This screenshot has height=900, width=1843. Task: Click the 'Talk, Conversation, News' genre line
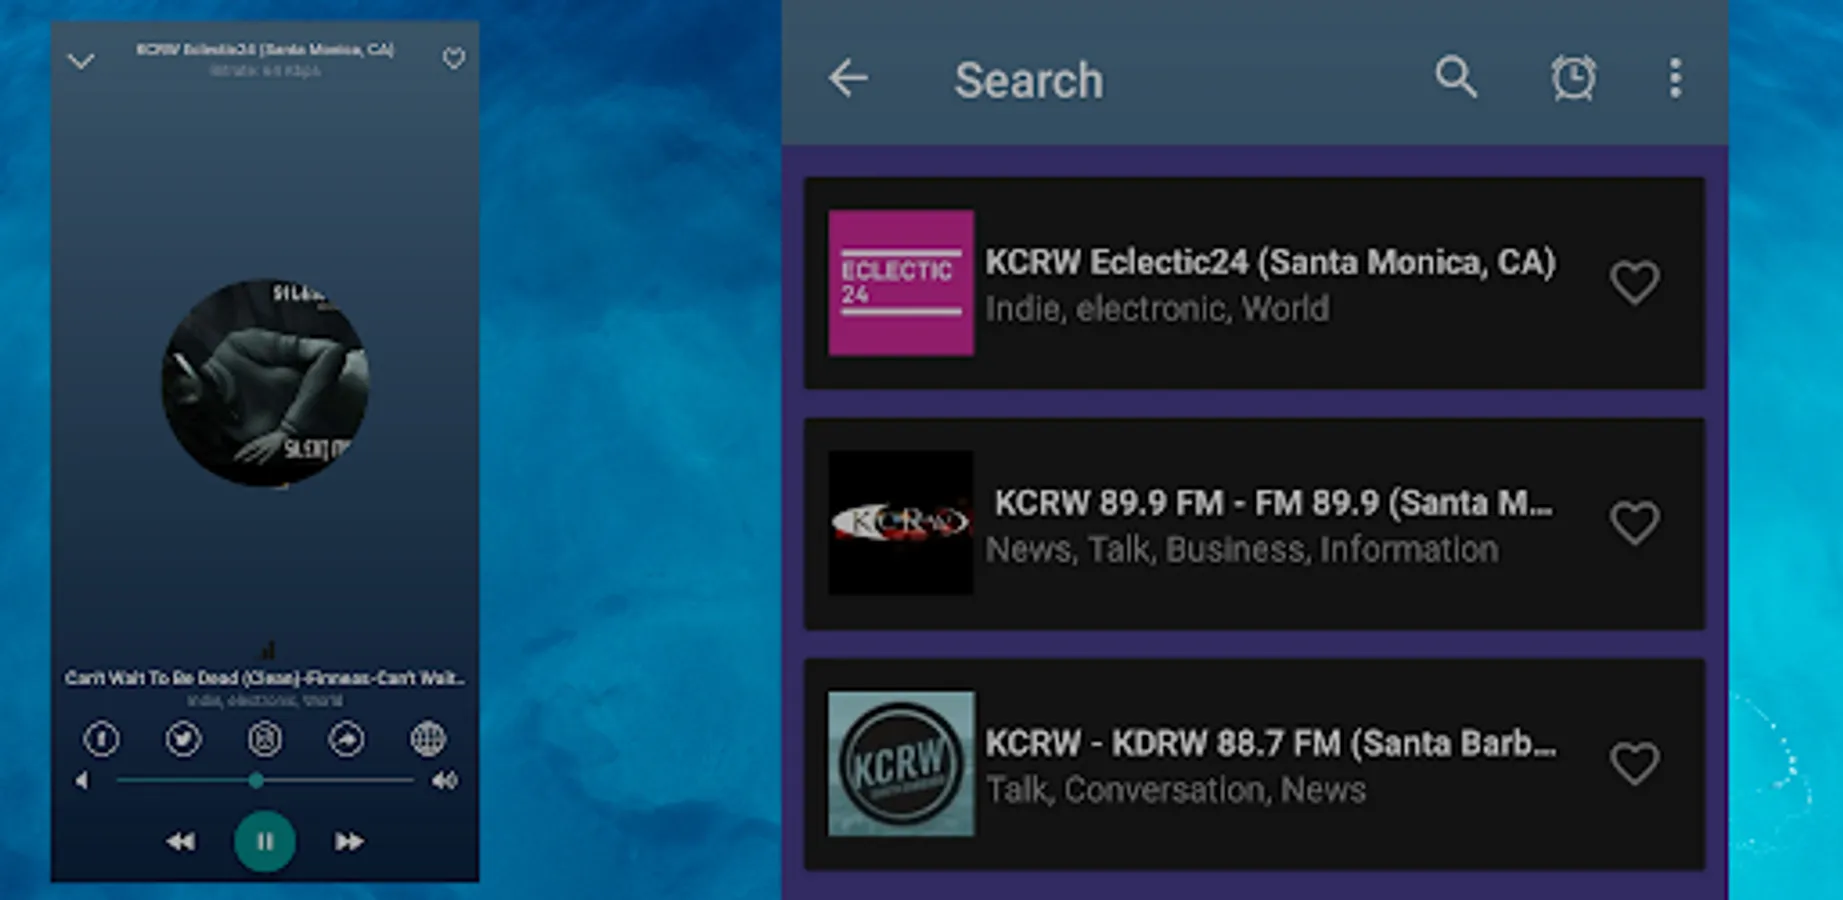coord(1175,790)
